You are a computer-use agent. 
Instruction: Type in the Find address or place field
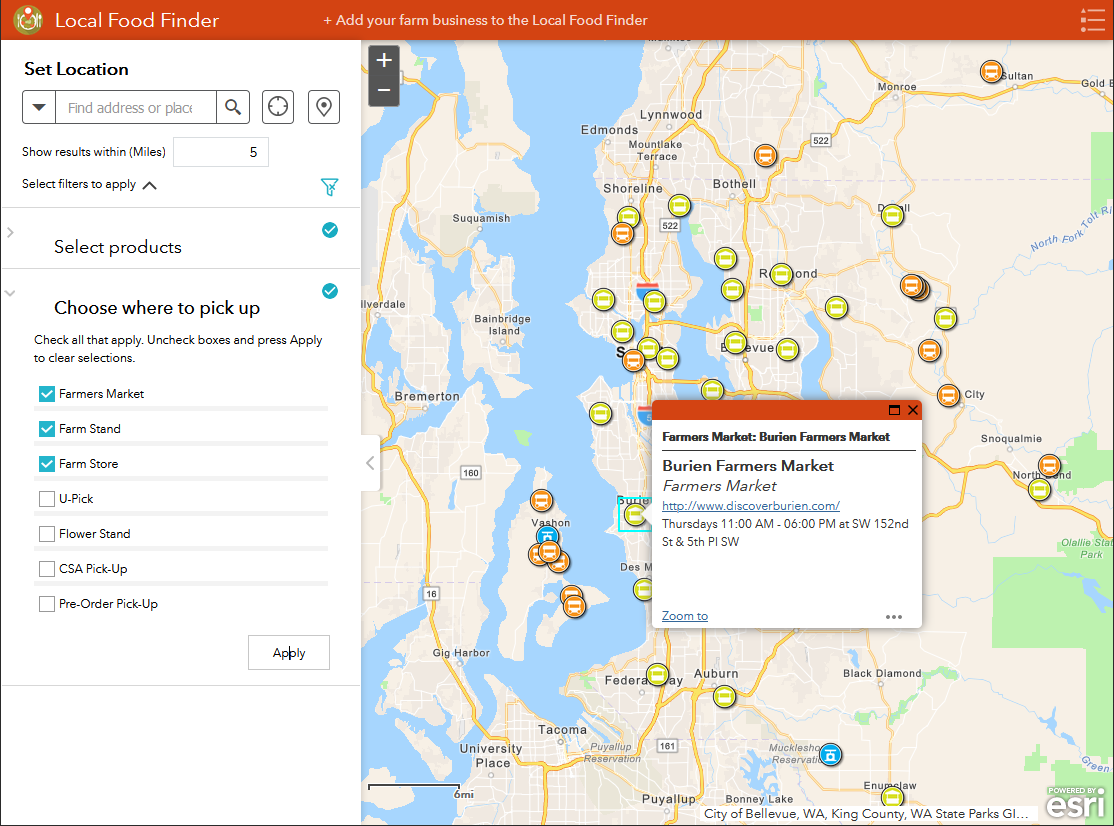click(135, 107)
